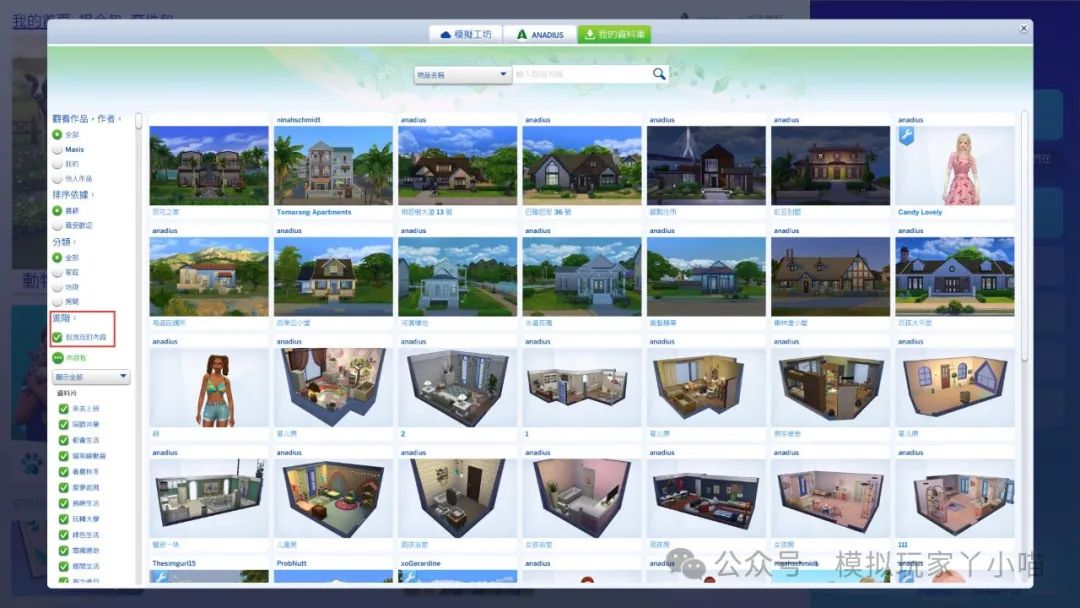Choose the Maxis creator radio button
Screen dimensions: 1080x608
[x=58, y=149]
